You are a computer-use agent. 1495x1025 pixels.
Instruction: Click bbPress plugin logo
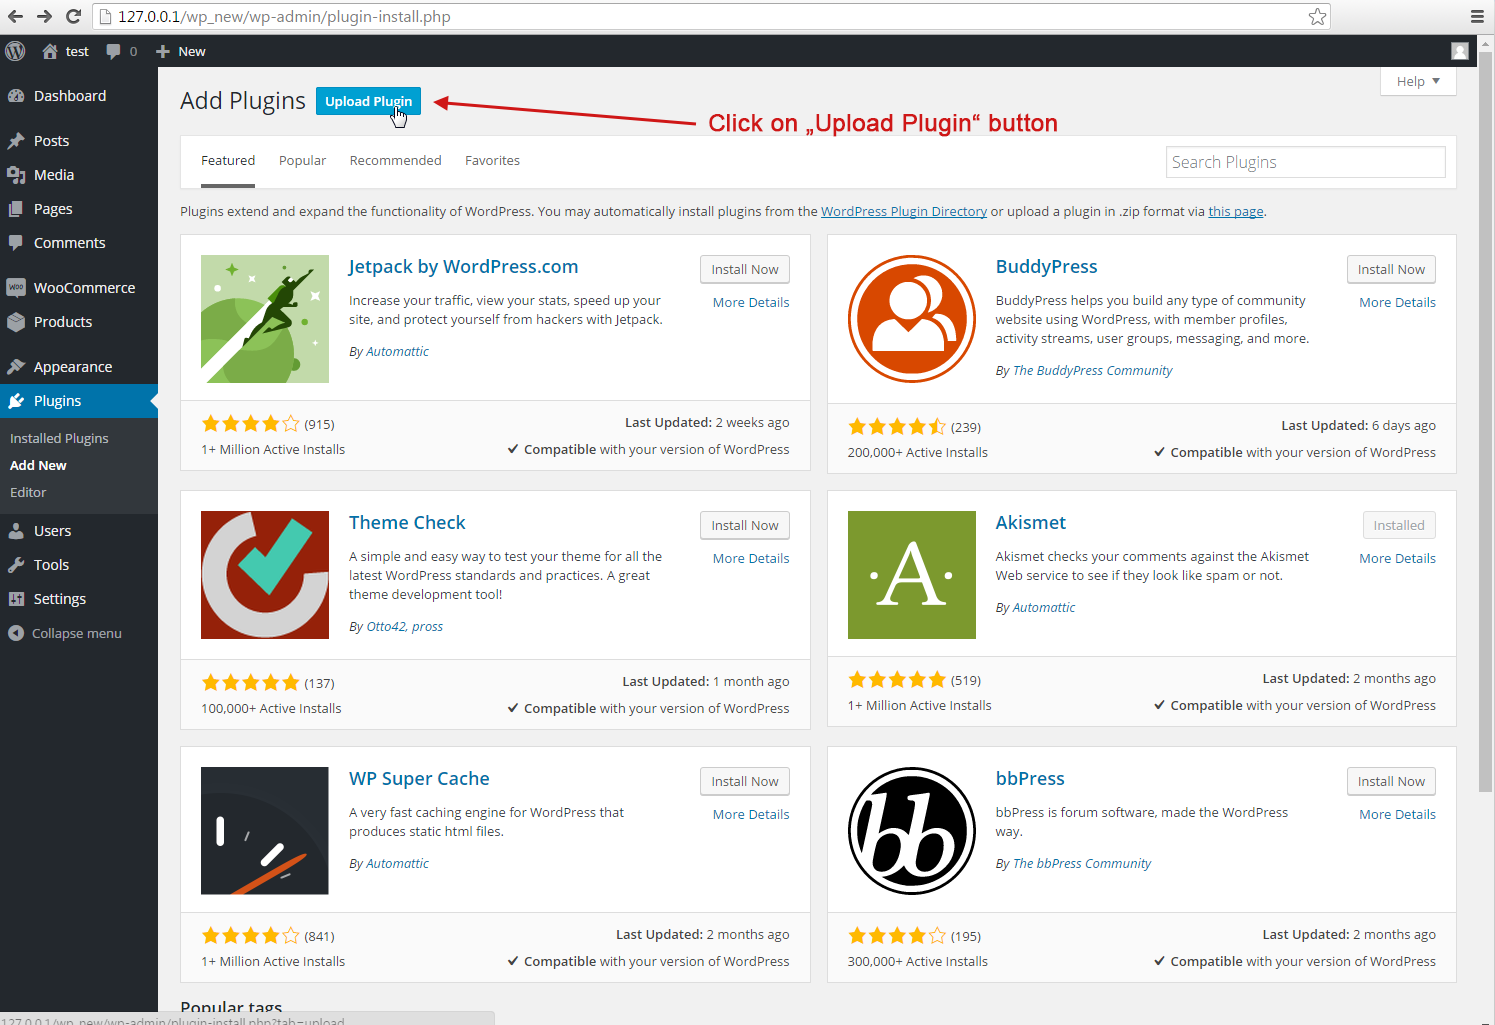coord(912,831)
